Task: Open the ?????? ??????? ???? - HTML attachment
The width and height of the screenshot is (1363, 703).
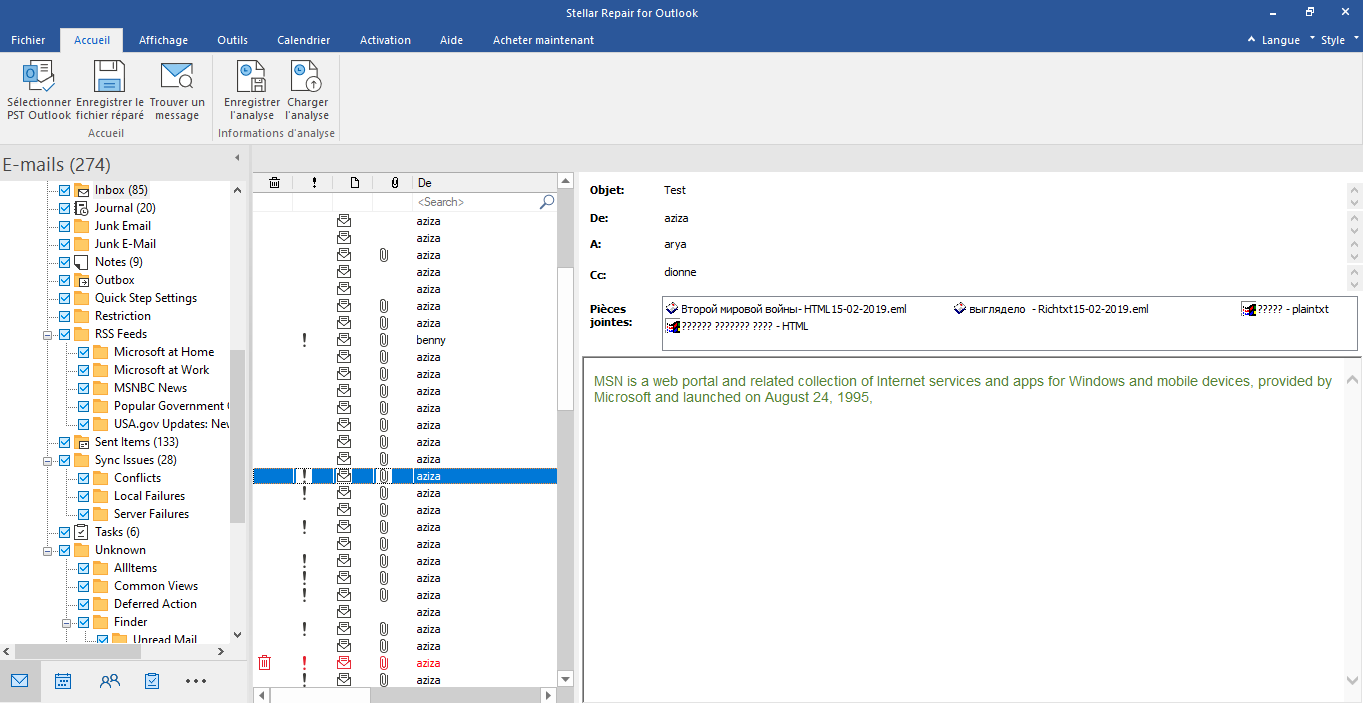Action: 737,326
